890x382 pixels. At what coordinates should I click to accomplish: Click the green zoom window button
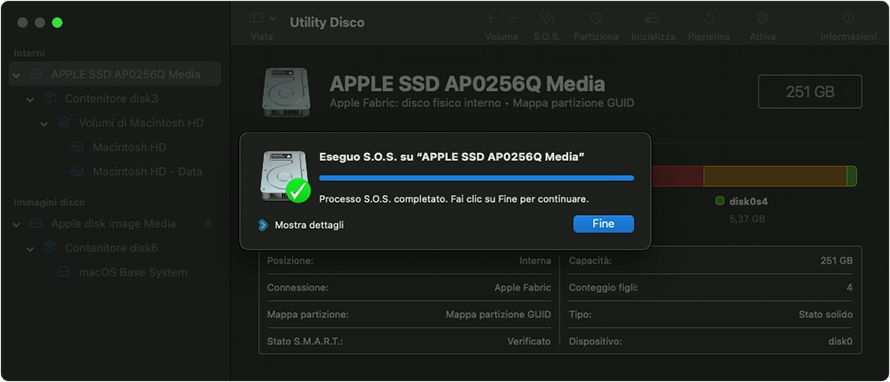pyautogui.click(x=57, y=23)
